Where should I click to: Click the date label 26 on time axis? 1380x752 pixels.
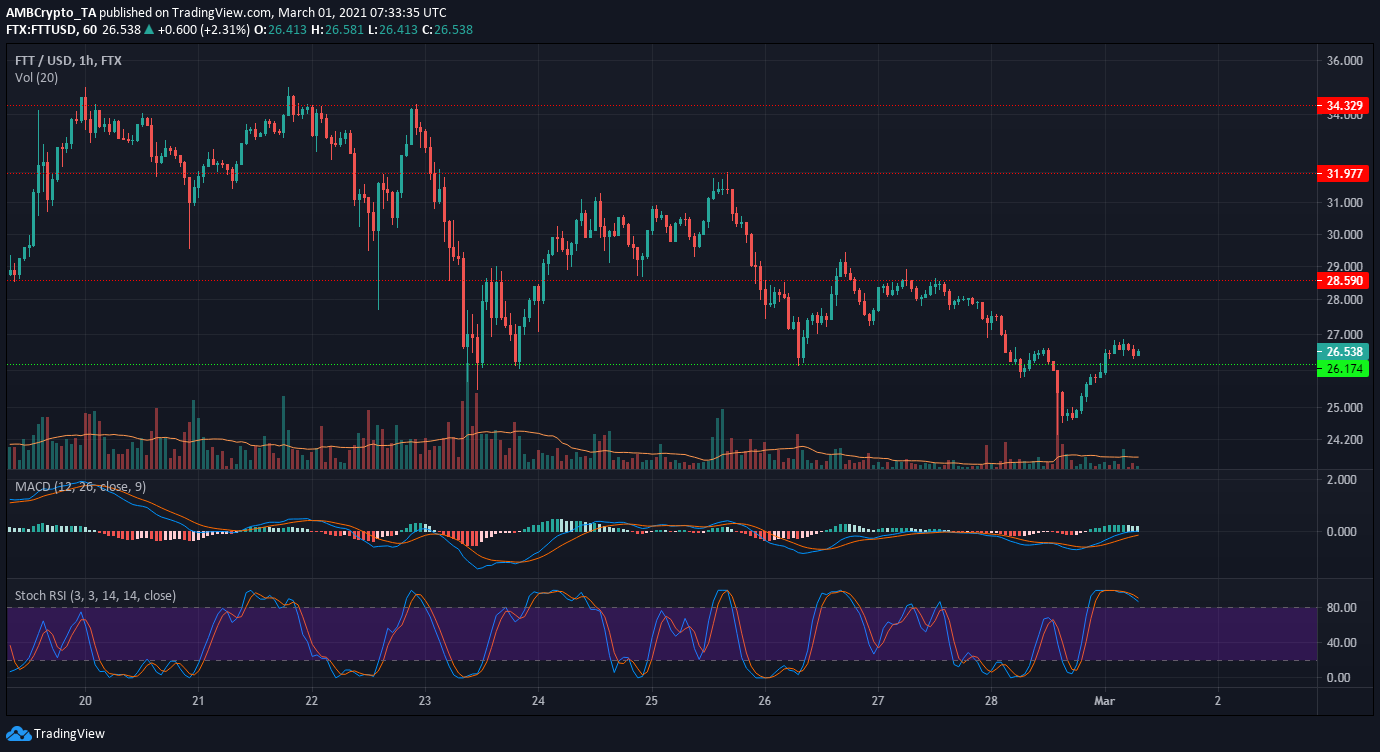click(764, 700)
